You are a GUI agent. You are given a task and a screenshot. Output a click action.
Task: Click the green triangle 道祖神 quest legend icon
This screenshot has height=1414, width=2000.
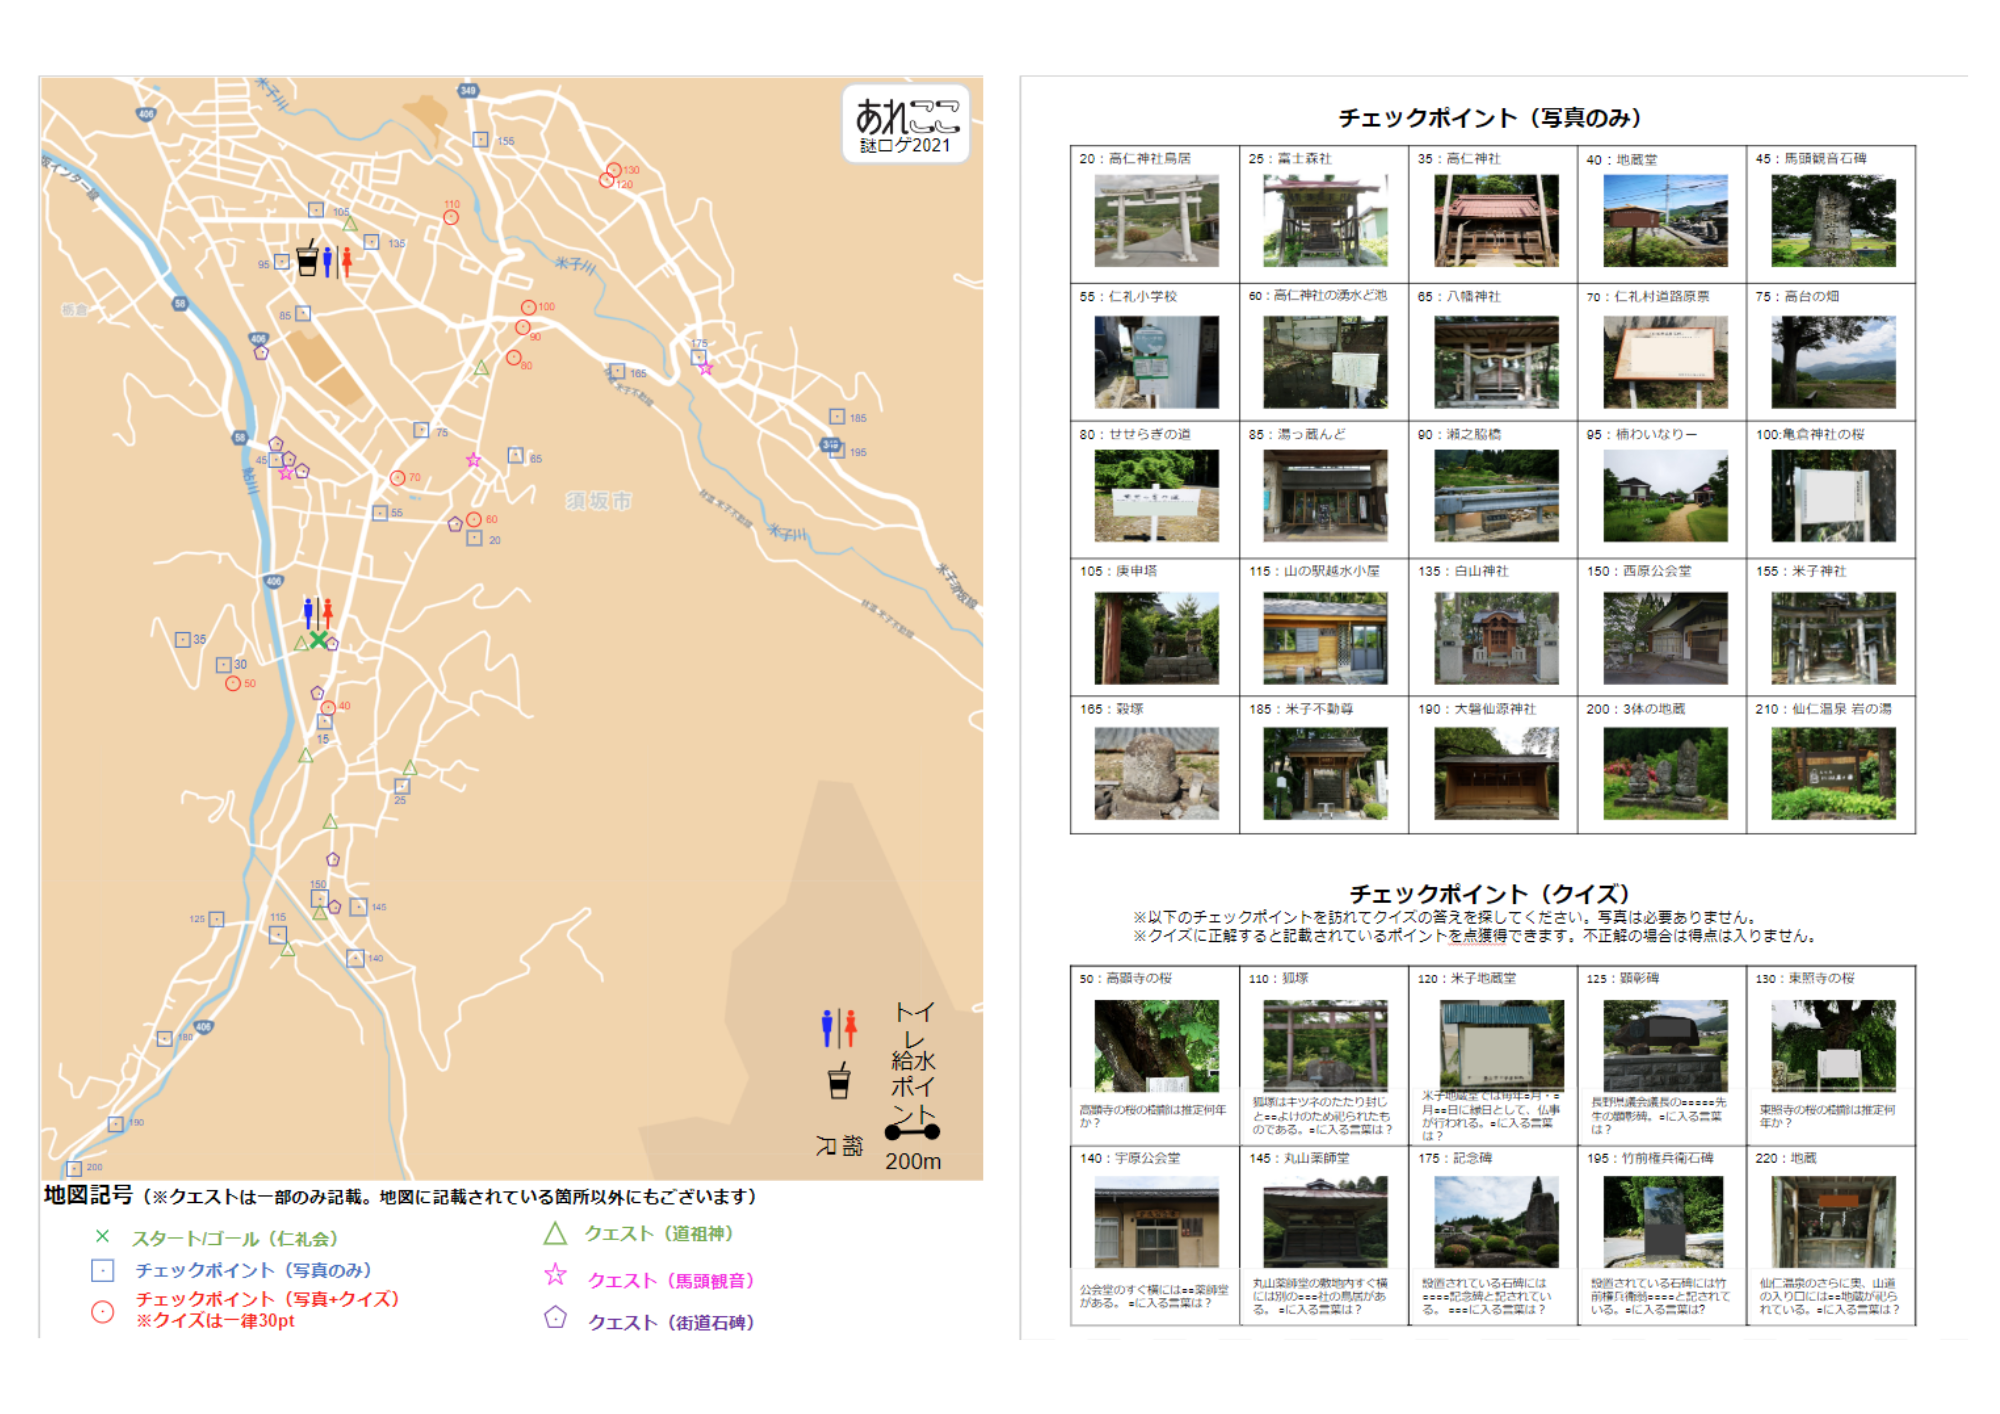pyautogui.click(x=555, y=1234)
